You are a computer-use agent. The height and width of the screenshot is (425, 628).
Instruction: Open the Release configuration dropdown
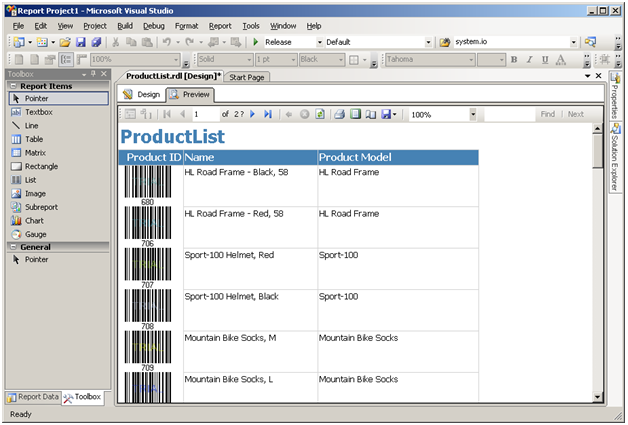point(319,42)
